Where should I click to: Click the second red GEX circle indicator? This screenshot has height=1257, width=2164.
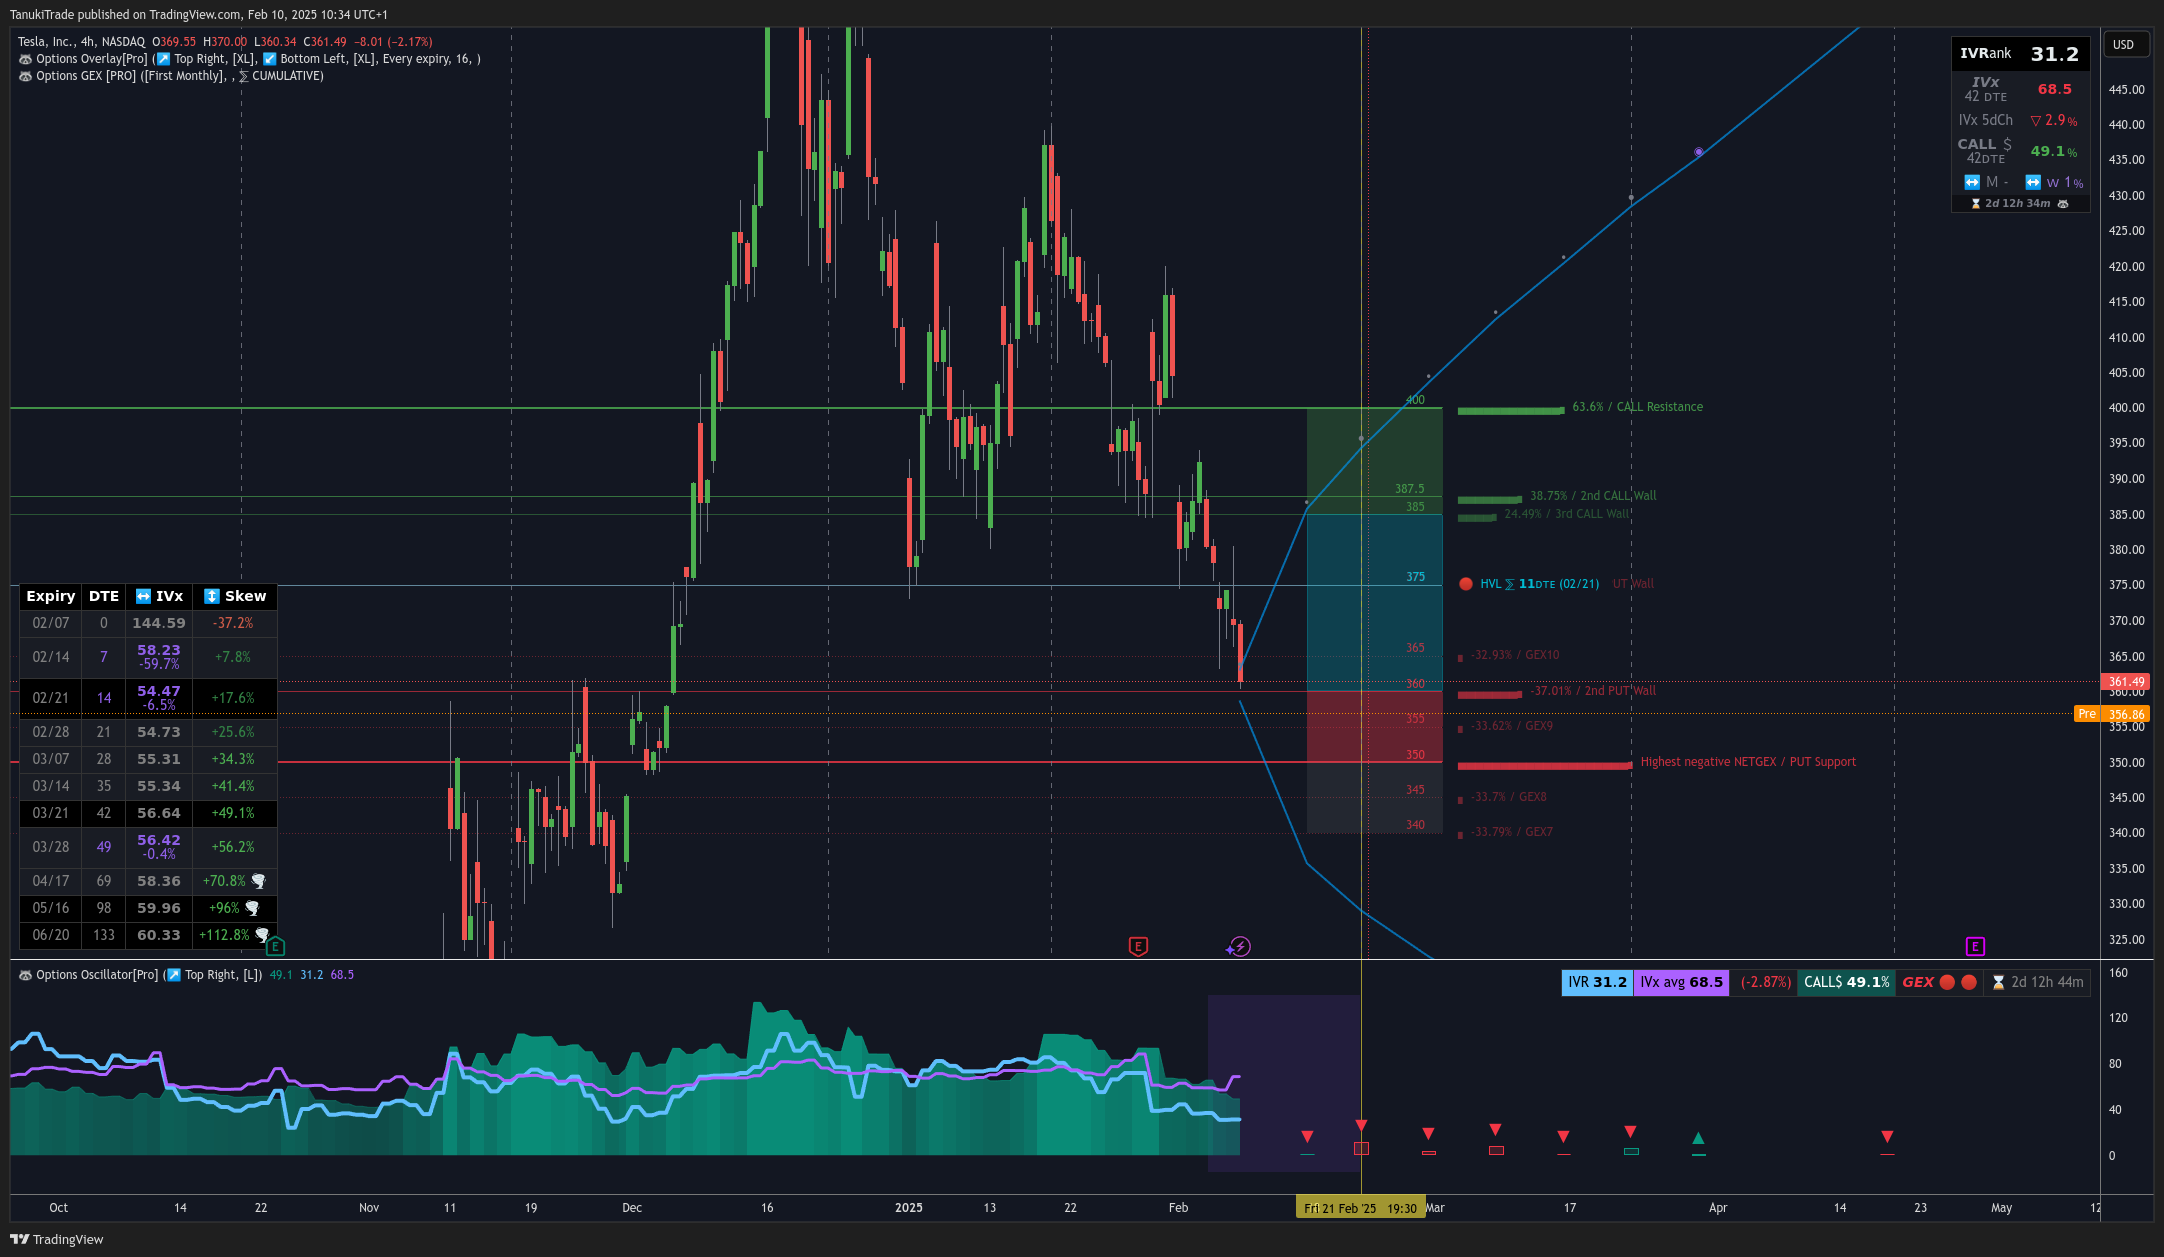click(x=1969, y=982)
